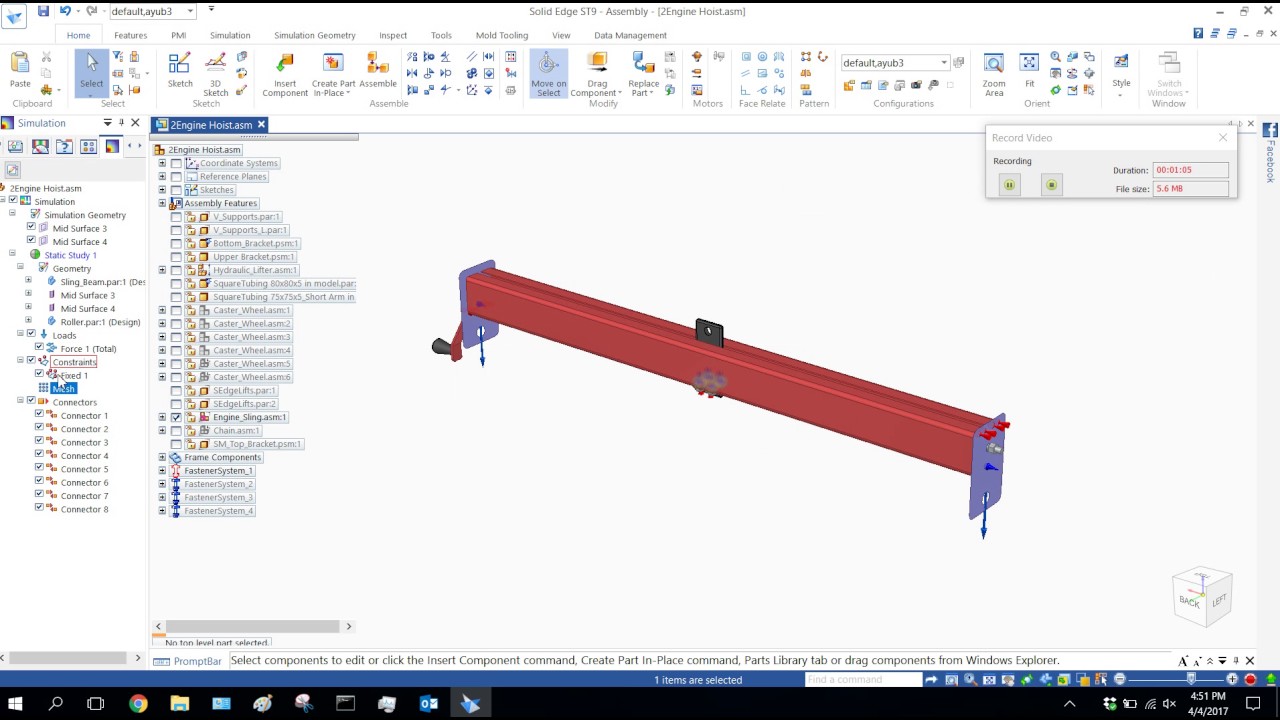1280x720 pixels.
Task: Check the Reference Planes checkbox
Action: pyautogui.click(x=176, y=176)
